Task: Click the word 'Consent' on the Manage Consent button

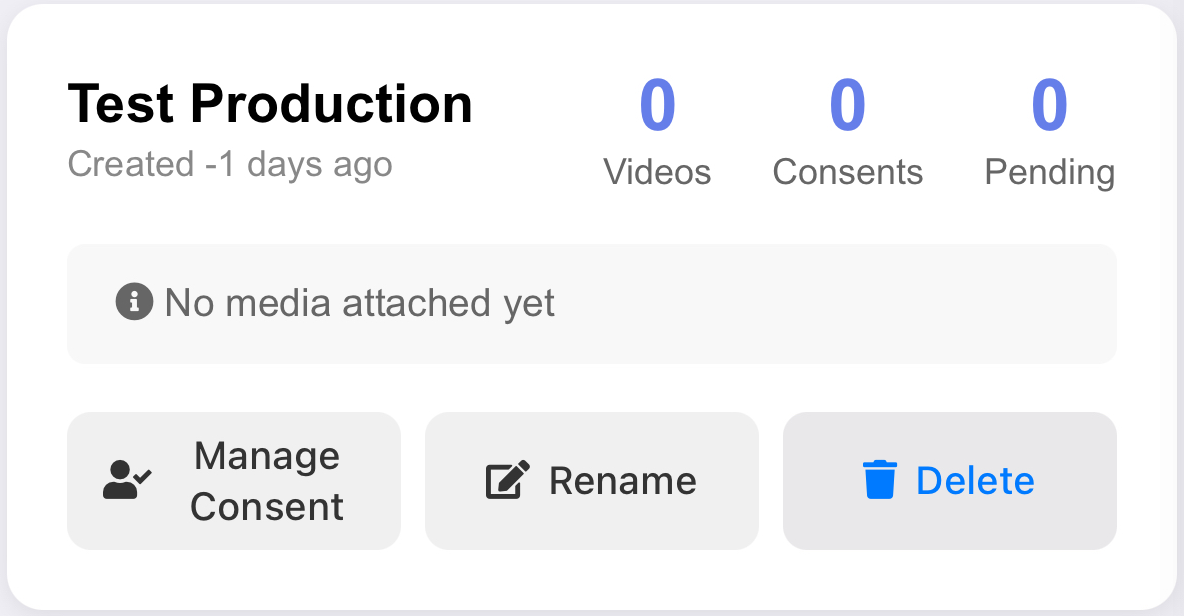Action: [x=267, y=507]
